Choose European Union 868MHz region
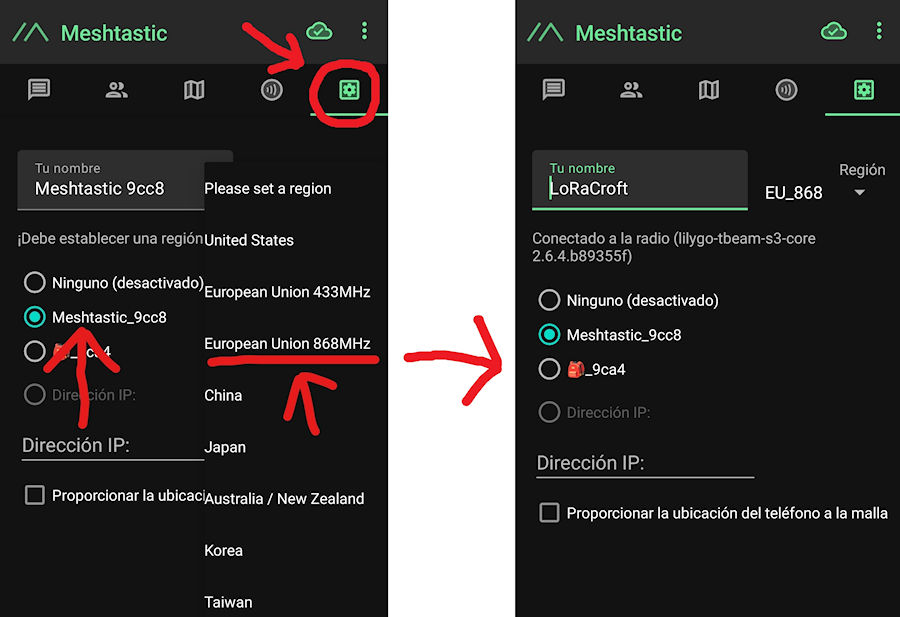The width and height of the screenshot is (900, 617). (287, 343)
